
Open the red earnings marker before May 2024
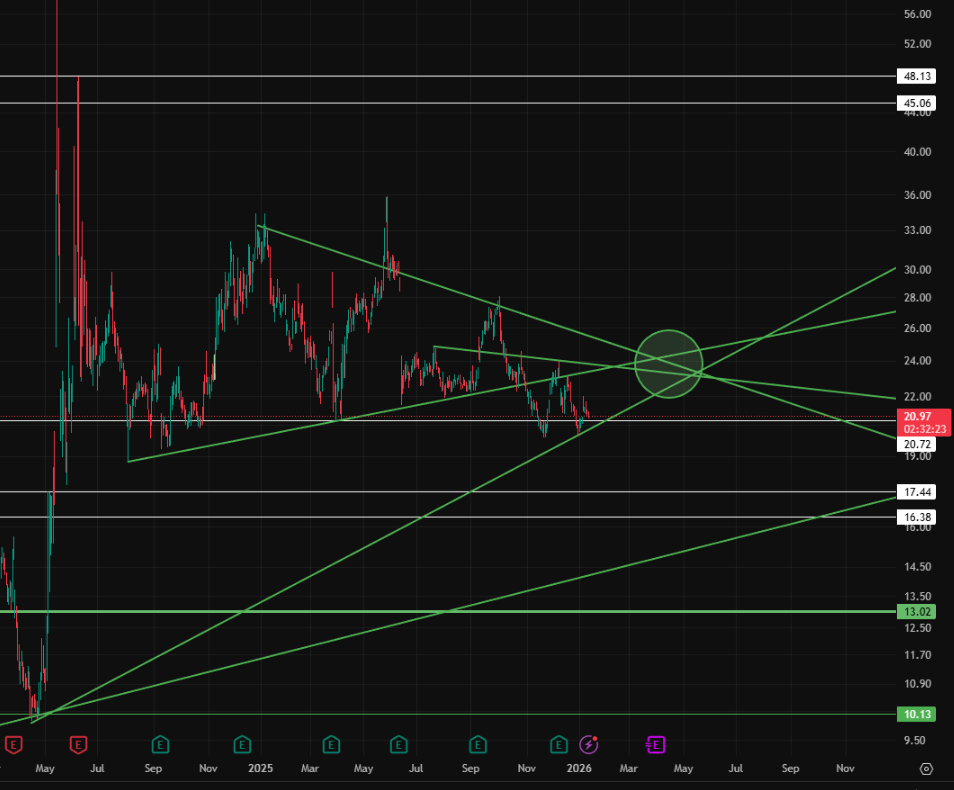(13, 744)
